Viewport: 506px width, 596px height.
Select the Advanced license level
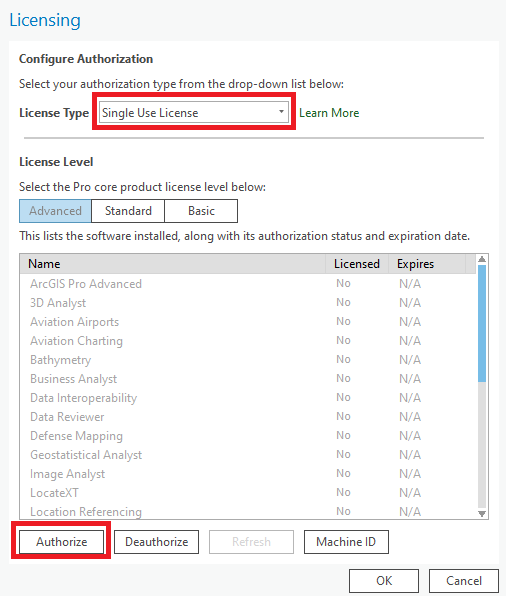(56, 211)
